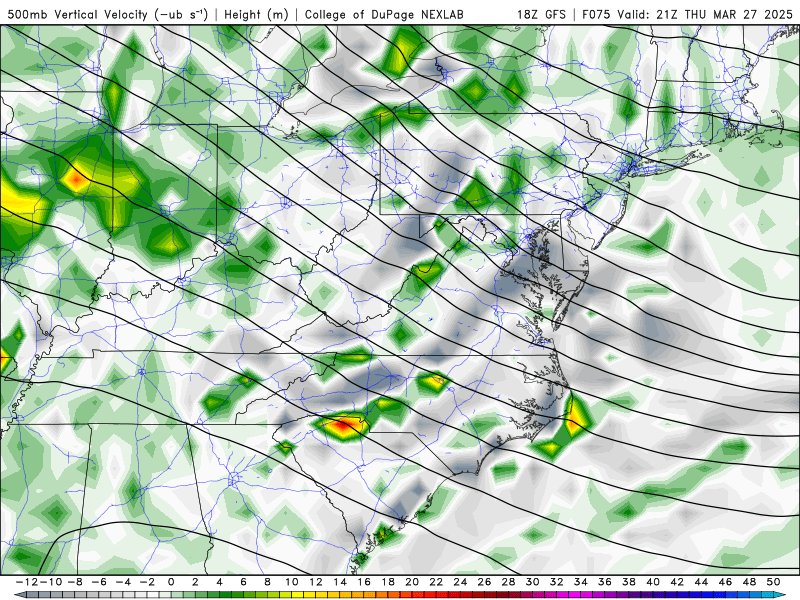The height and width of the screenshot is (600, 800).
Task: Click the 'Valid: 21Z THU MAR 27 2025' text
Action: click(x=705, y=14)
